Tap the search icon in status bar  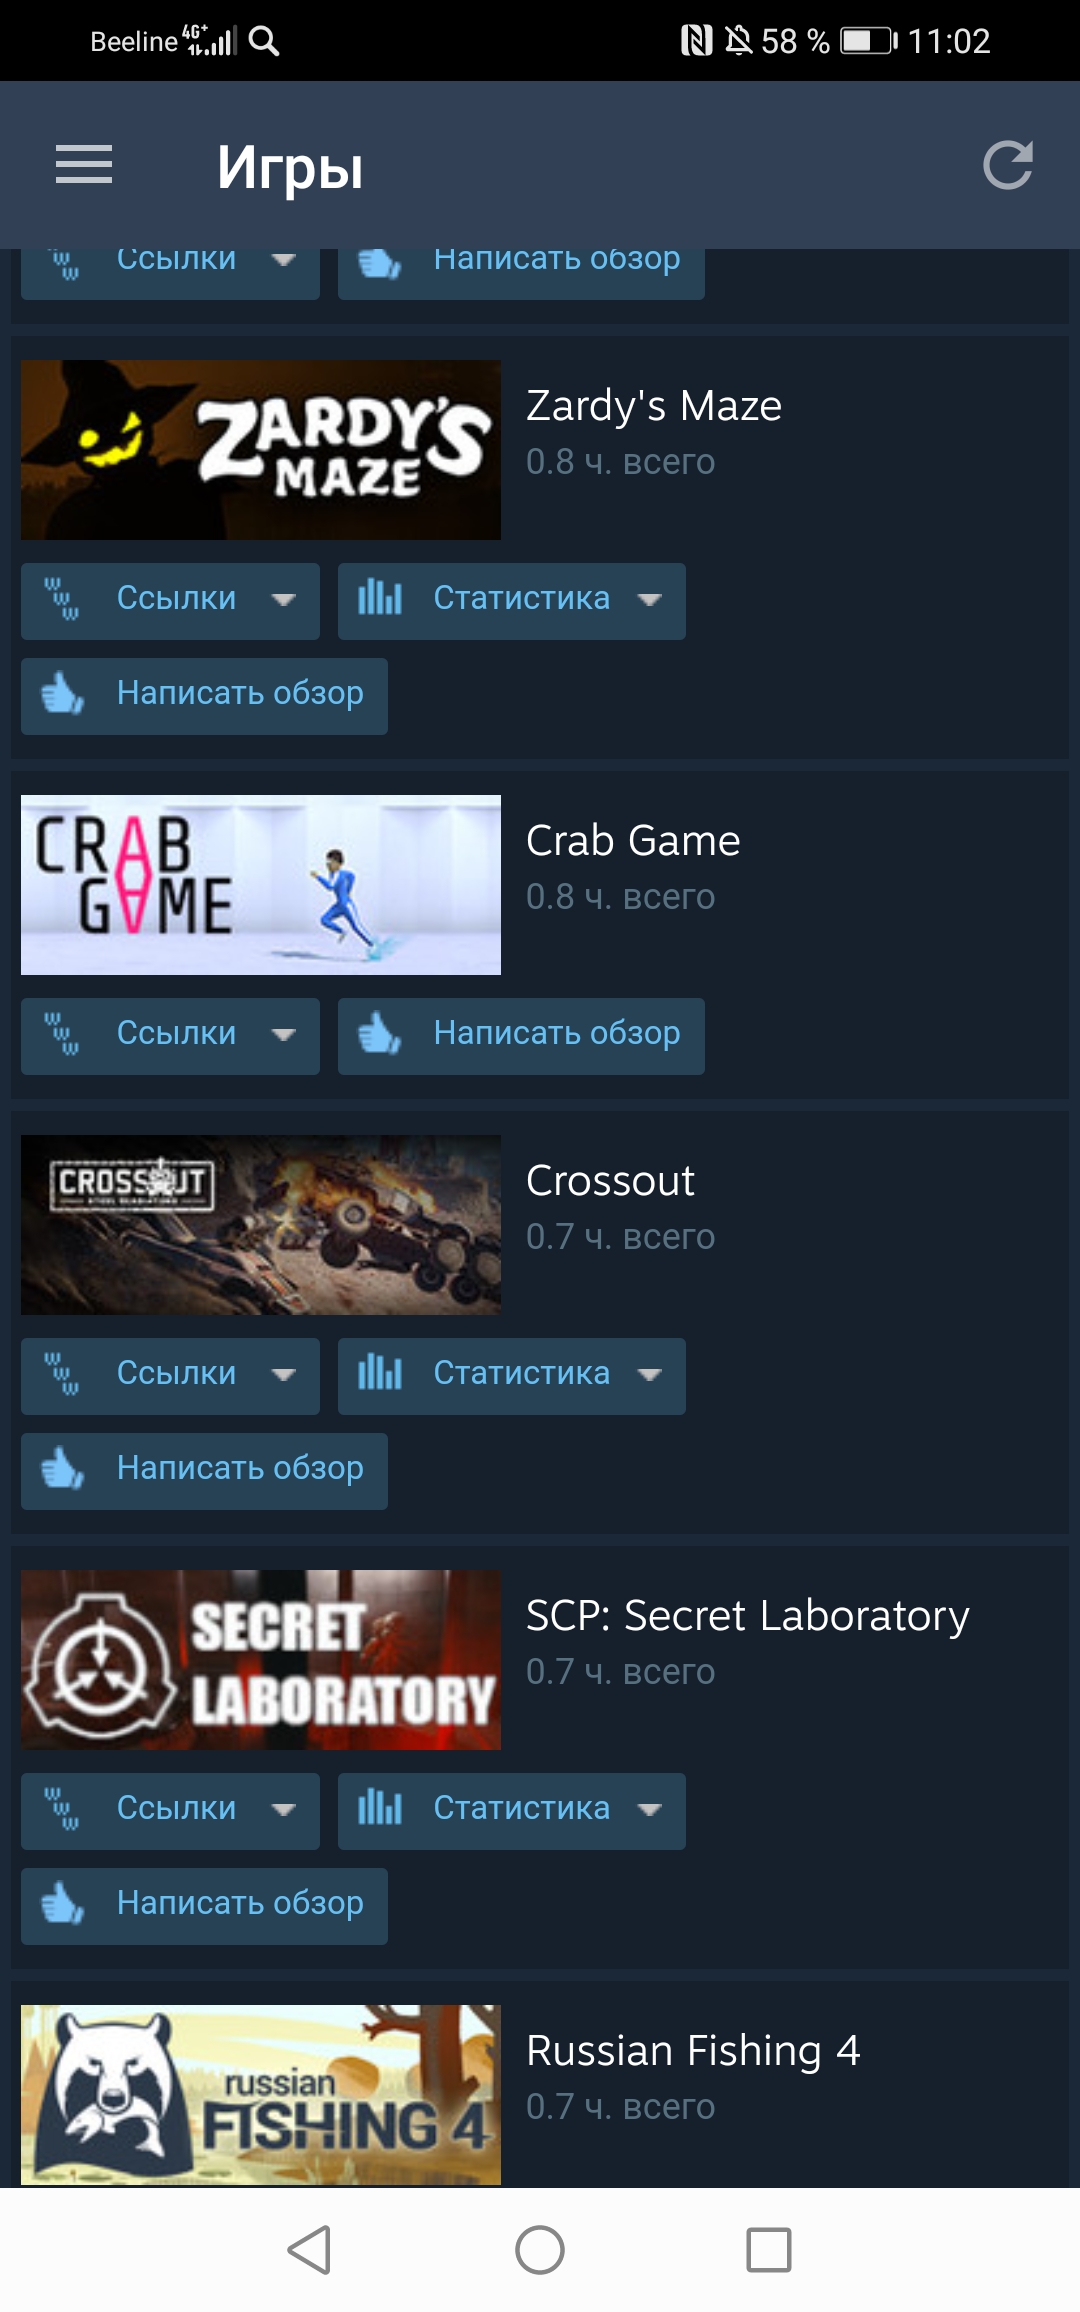[x=264, y=41]
